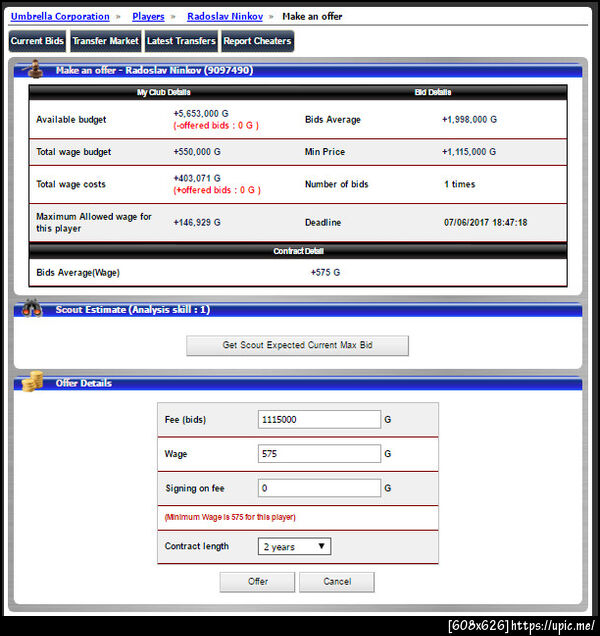Click the My Club Details column header

pyautogui.click(x=163, y=92)
